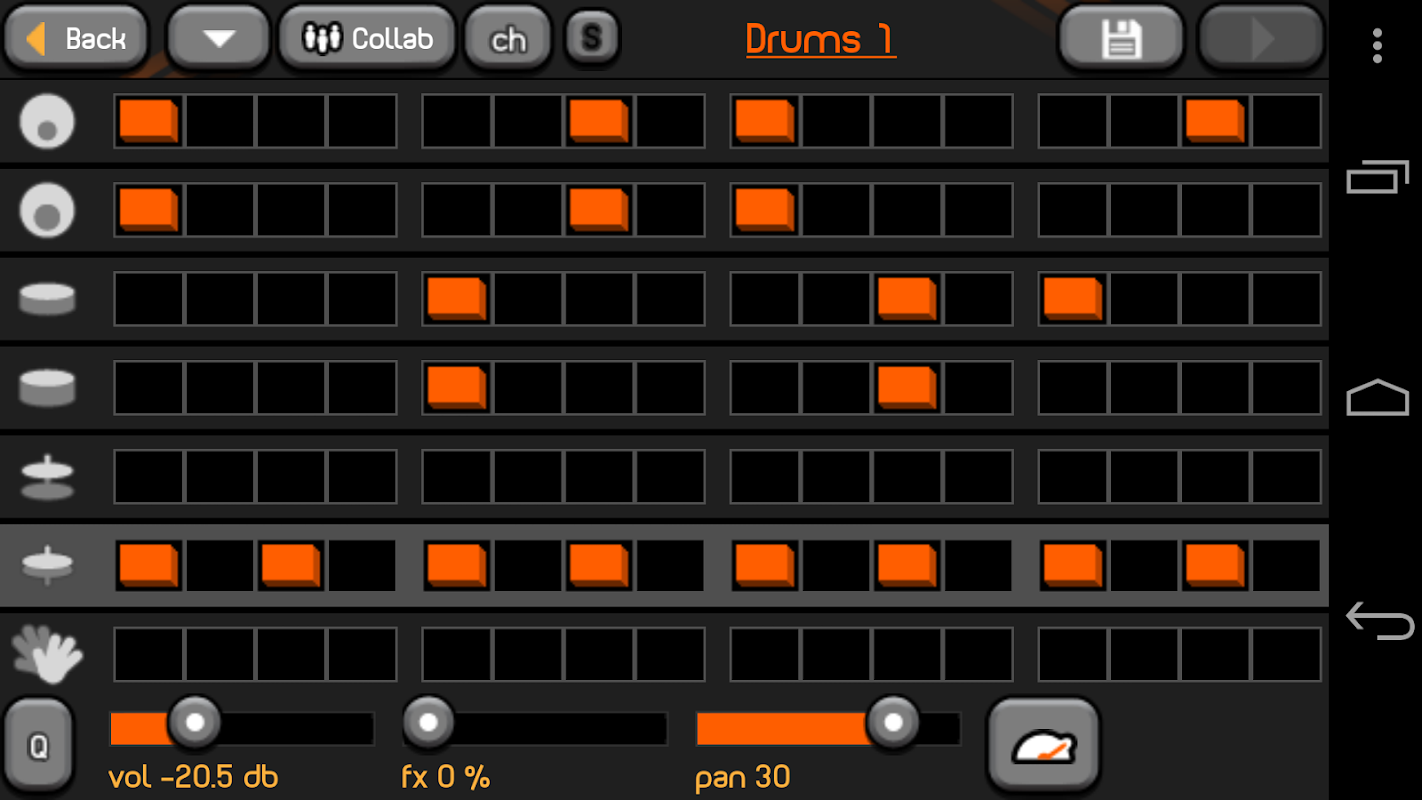Image resolution: width=1422 pixels, height=800 pixels.
Task: Open Android overflow menu with three dots
Action: [1378, 45]
